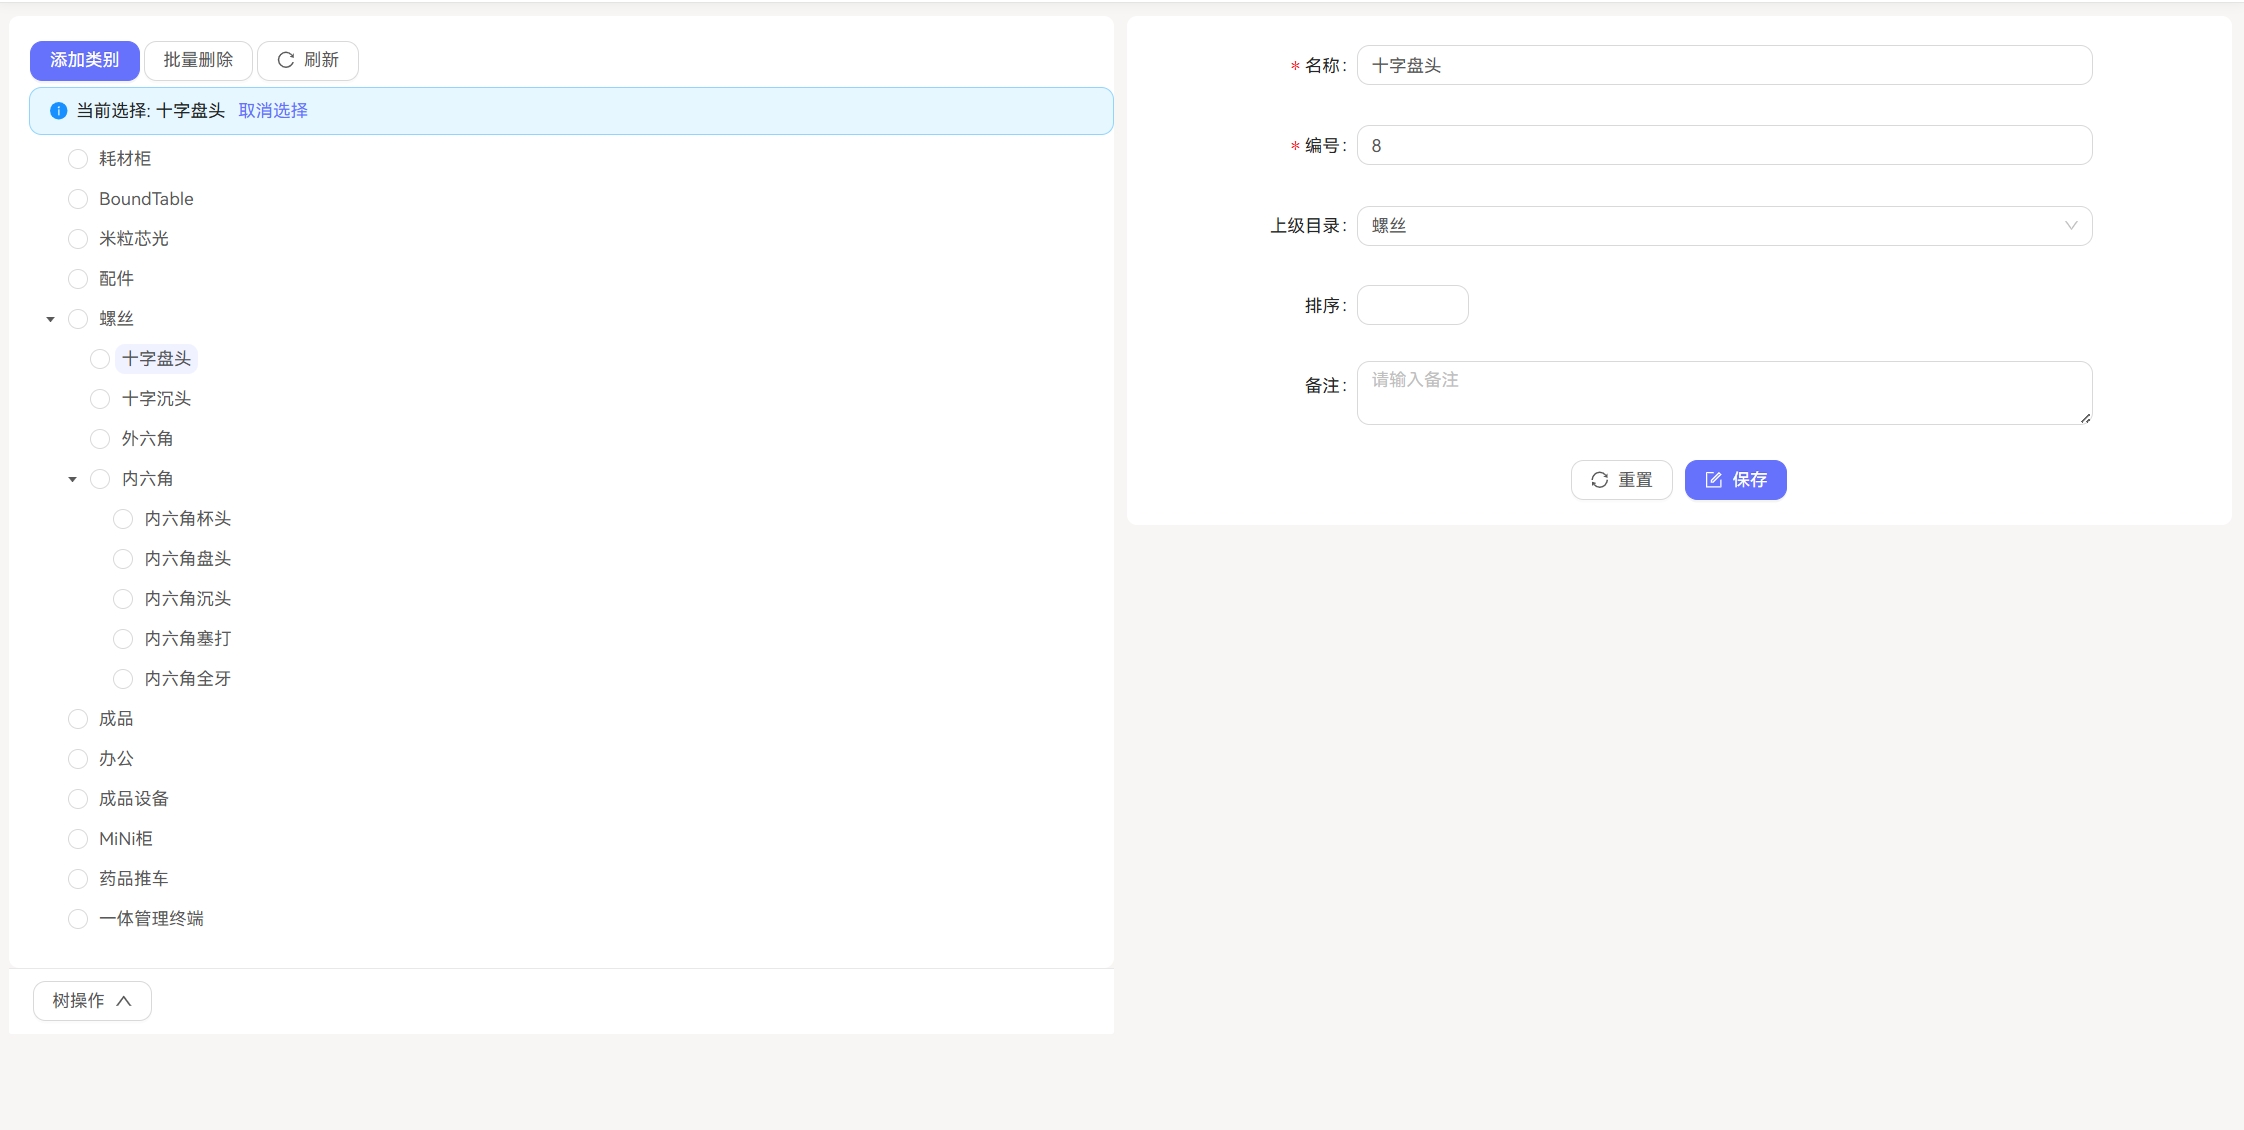Click the 批量删除 button
The width and height of the screenshot is (2244, 1130).
[197, 60]
